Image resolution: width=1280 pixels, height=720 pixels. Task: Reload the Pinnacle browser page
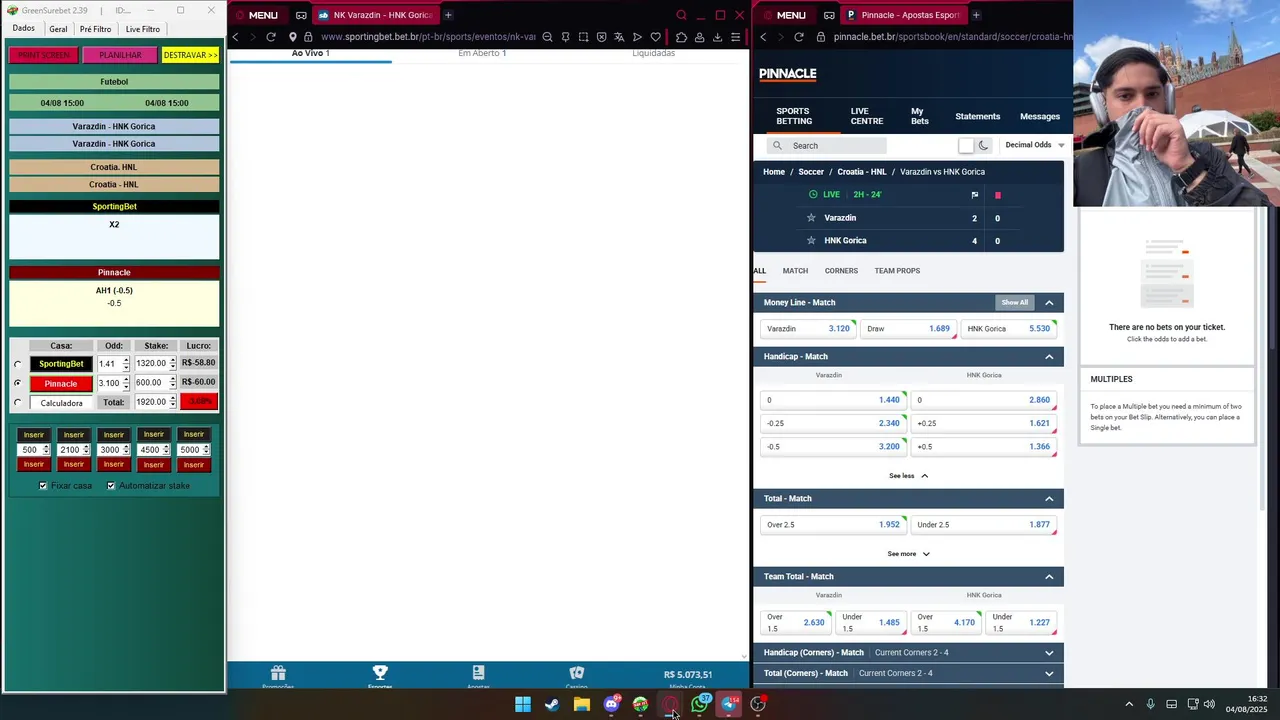799,37
